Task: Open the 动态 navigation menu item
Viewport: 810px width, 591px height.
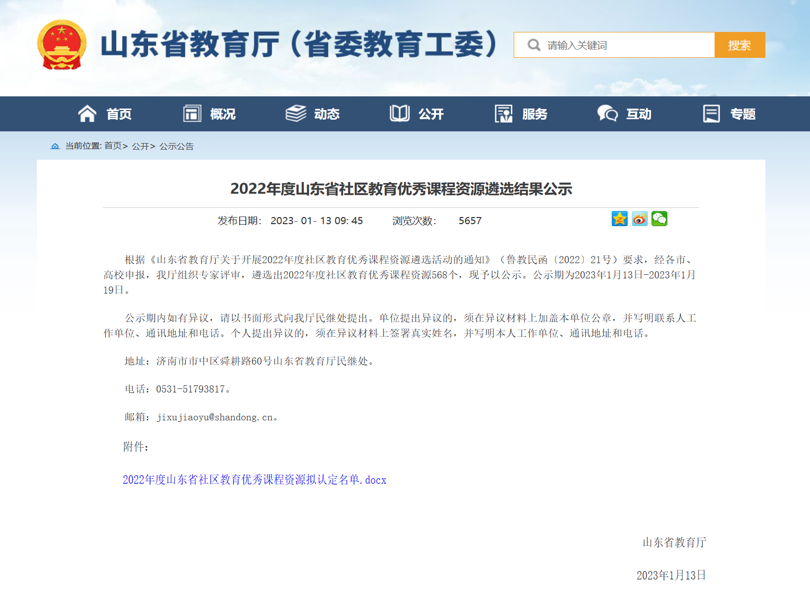Action: pyautogui.click(x=327, y=114)
